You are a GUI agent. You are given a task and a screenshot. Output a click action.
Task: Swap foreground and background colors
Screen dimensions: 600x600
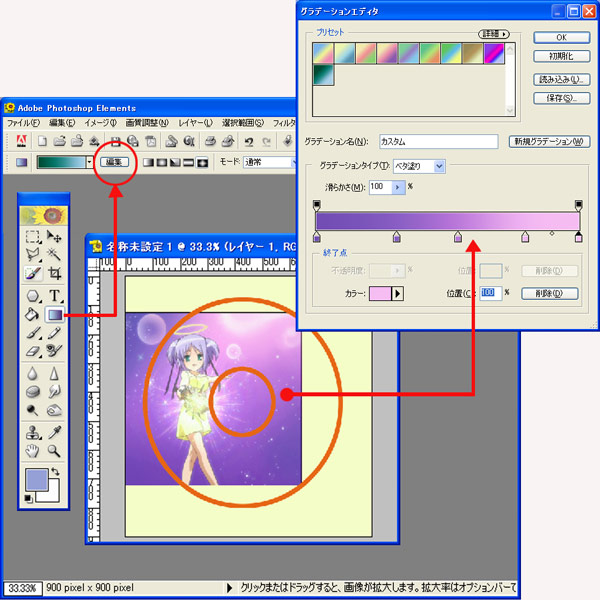55,471
